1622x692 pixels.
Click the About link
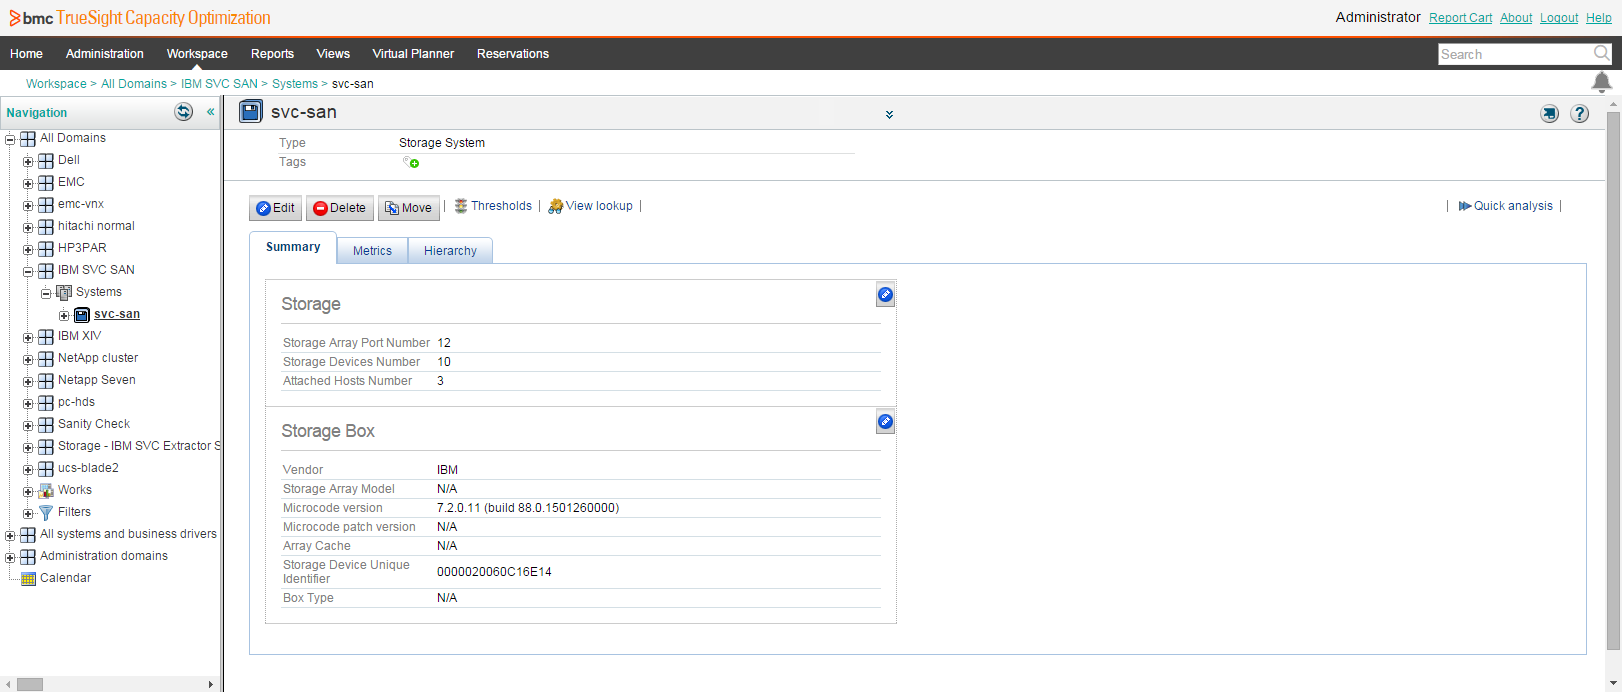tap(1516, 18)
